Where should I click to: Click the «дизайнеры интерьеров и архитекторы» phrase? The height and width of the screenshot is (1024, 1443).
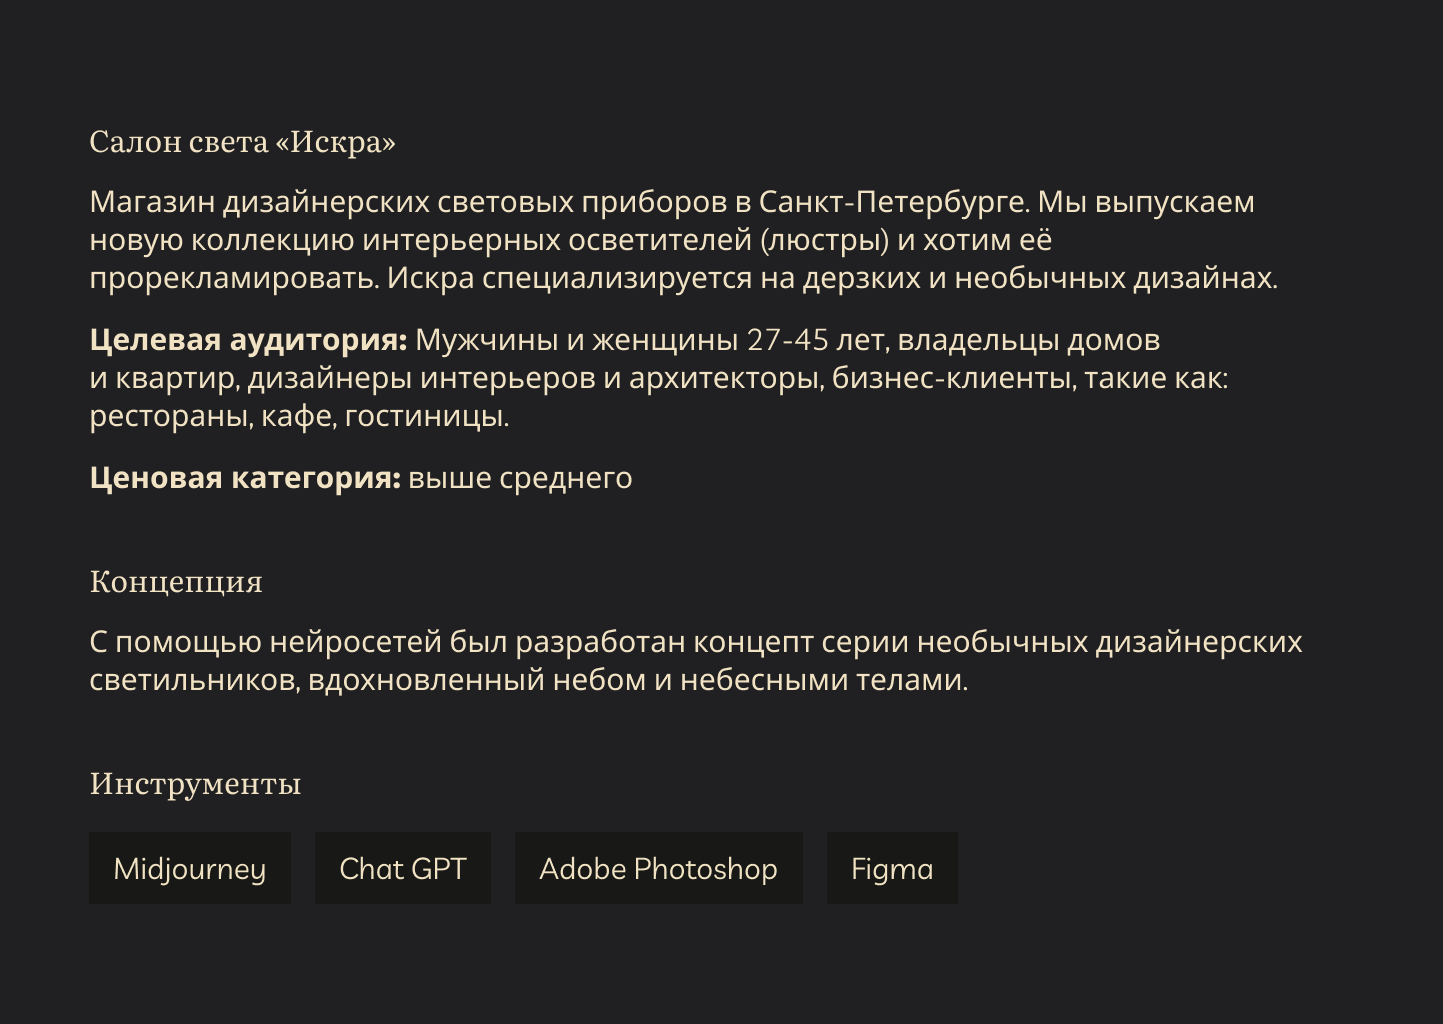click(x=535, y=378)
